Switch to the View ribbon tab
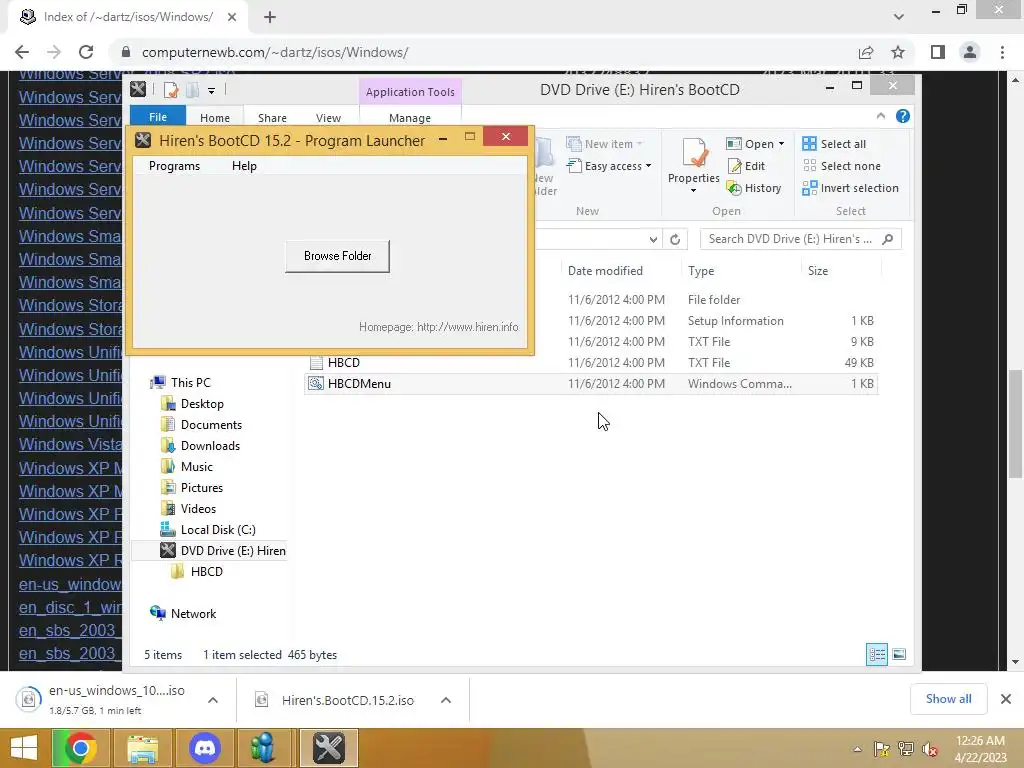Image resolution: width=1024 pixels, height=768 pixels. 328,118
